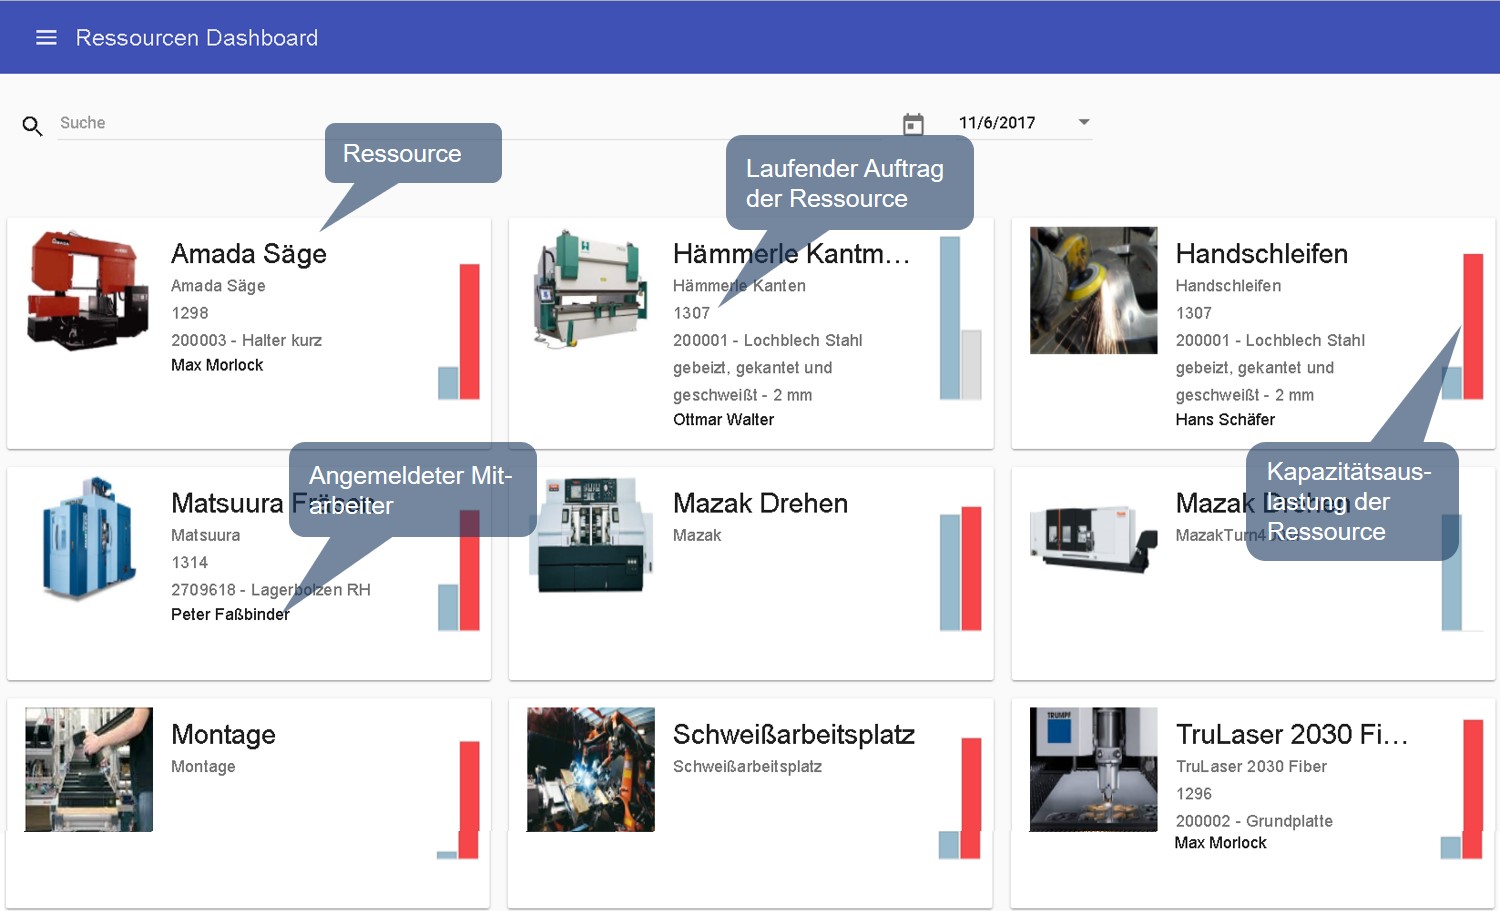
Task: Select the Montage card title
Action: click(223, 735)
